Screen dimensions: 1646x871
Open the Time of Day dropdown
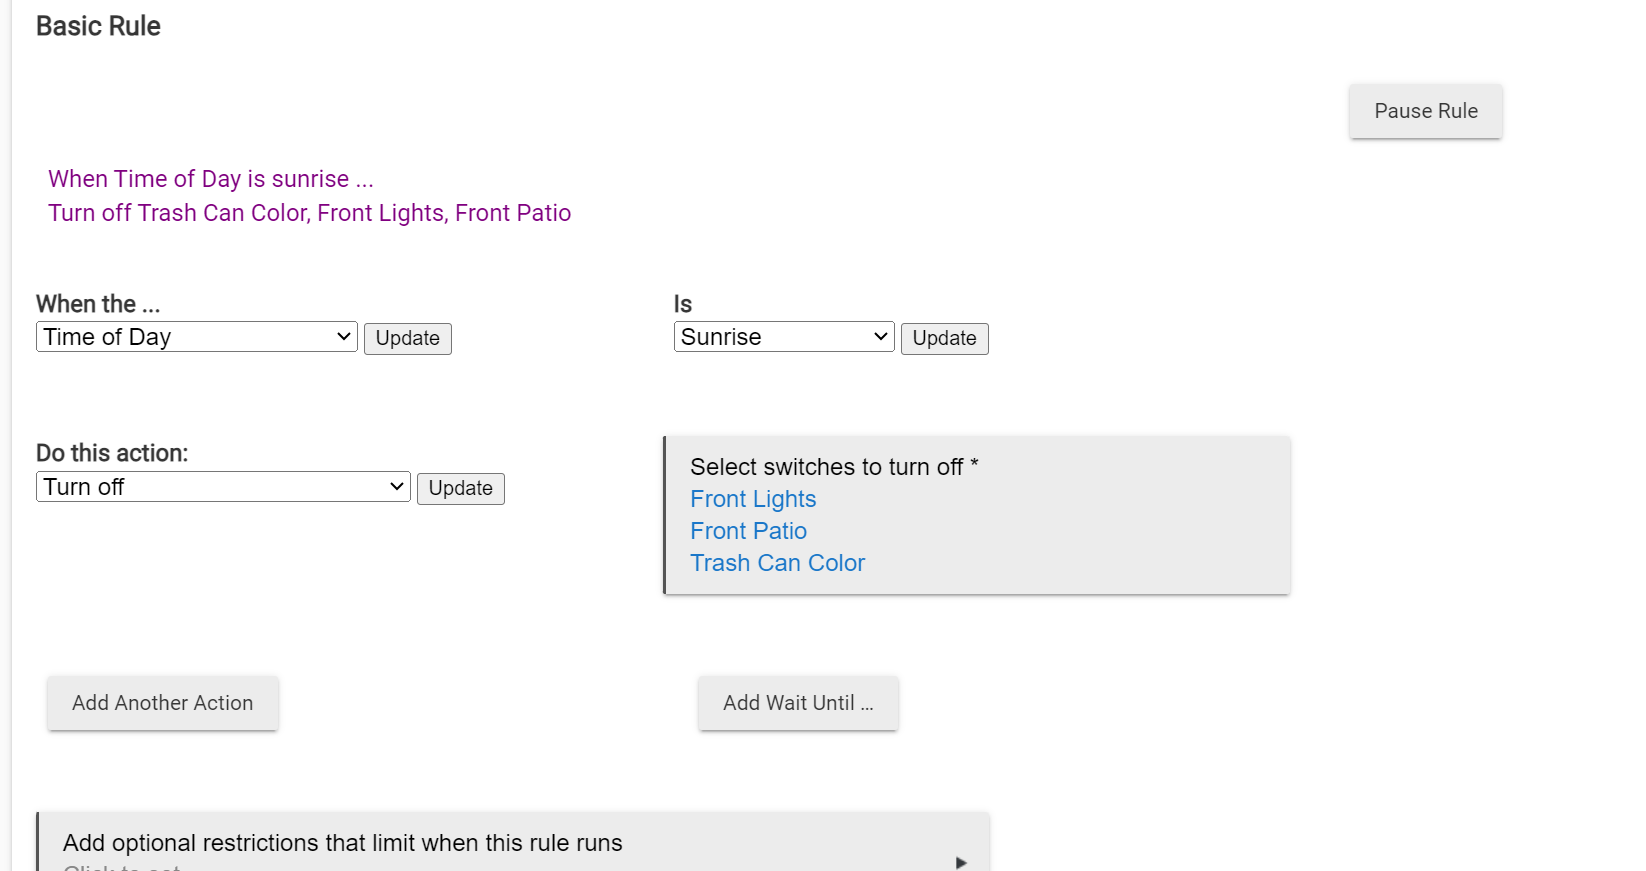point(197,337)
